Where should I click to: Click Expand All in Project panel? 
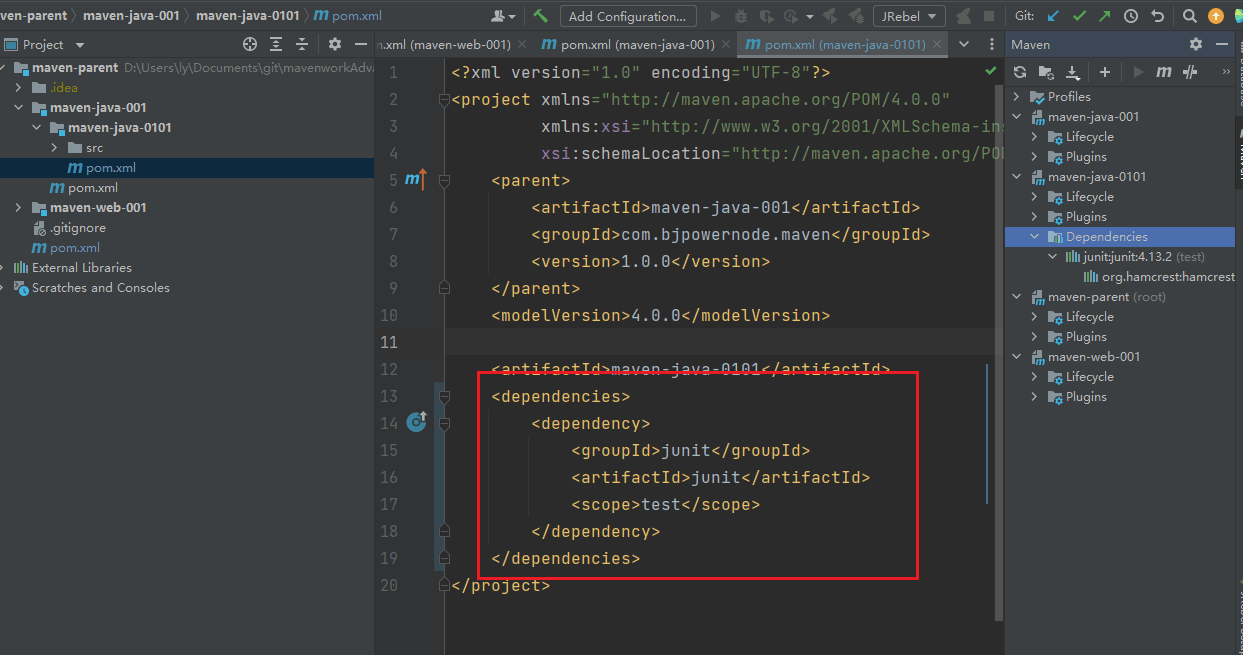coord(276,44)
